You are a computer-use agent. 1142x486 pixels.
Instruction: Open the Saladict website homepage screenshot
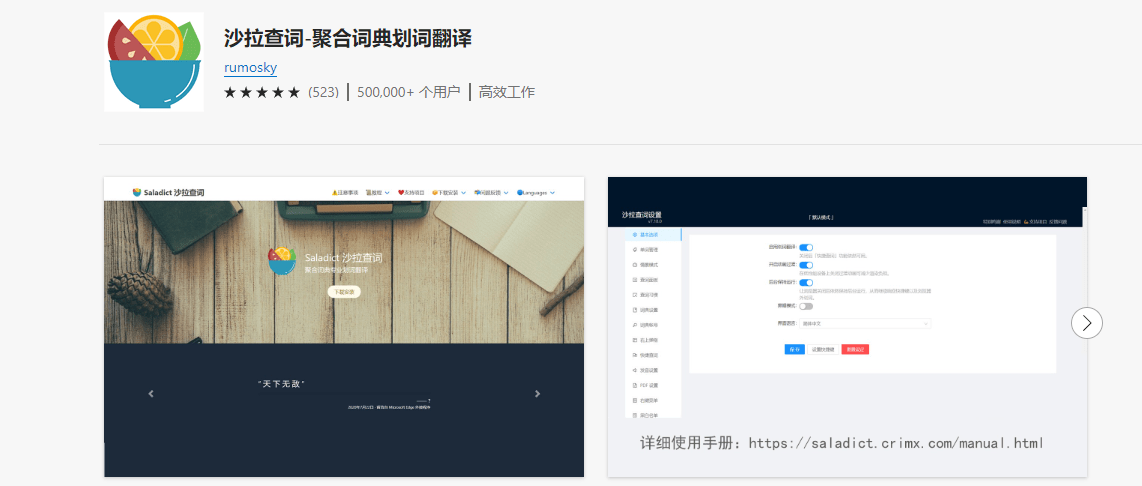(344, 326)
